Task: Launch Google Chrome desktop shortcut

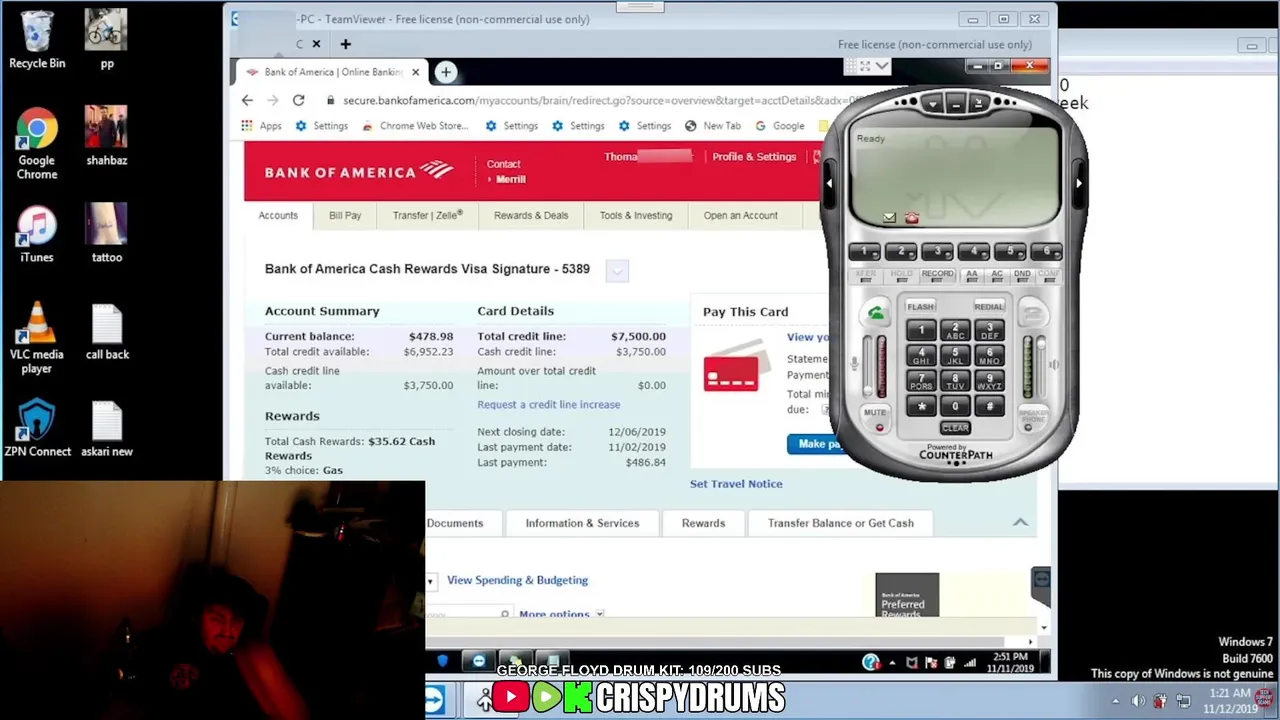Action: click(x=37, y=144)
